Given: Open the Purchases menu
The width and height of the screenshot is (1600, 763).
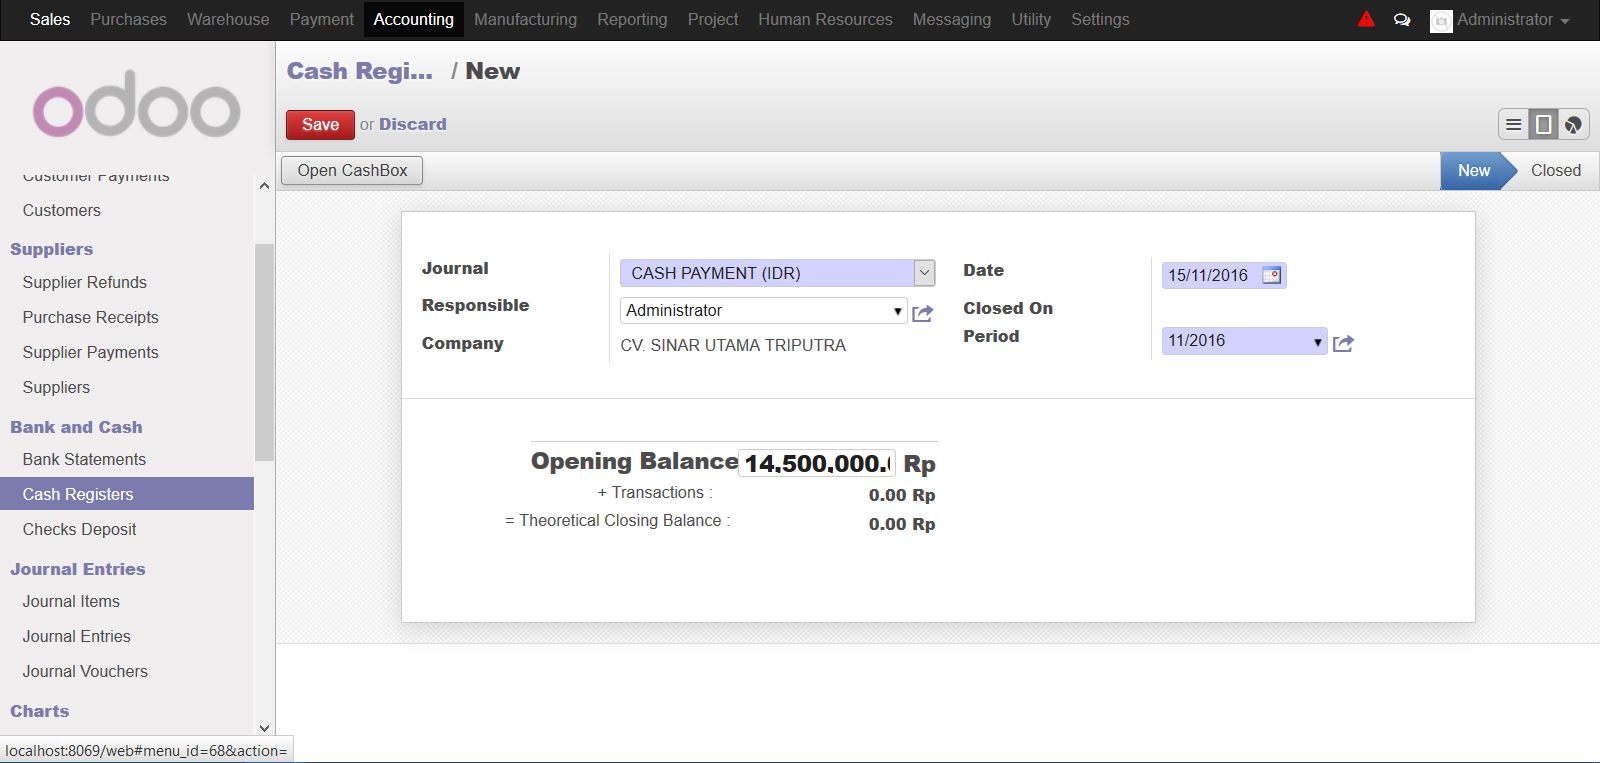Looking at the screenshot, I should pos(128,19).
